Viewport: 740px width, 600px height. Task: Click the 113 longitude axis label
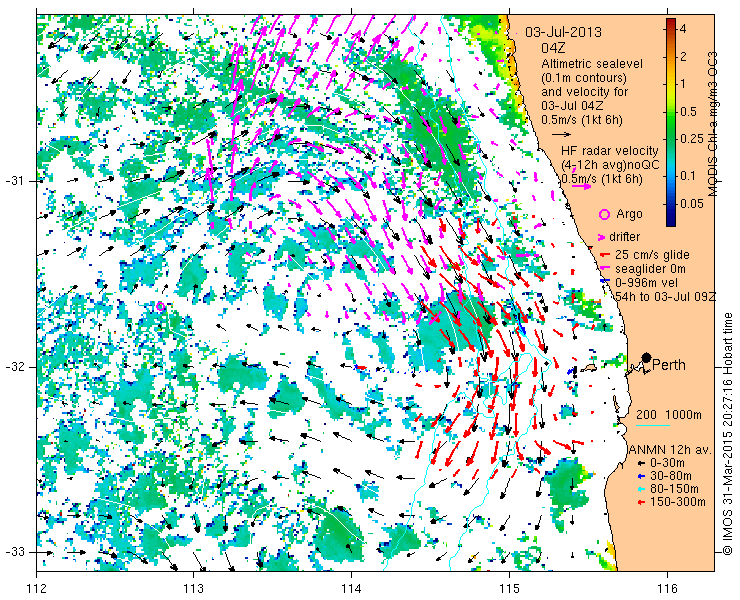(193, 589)
